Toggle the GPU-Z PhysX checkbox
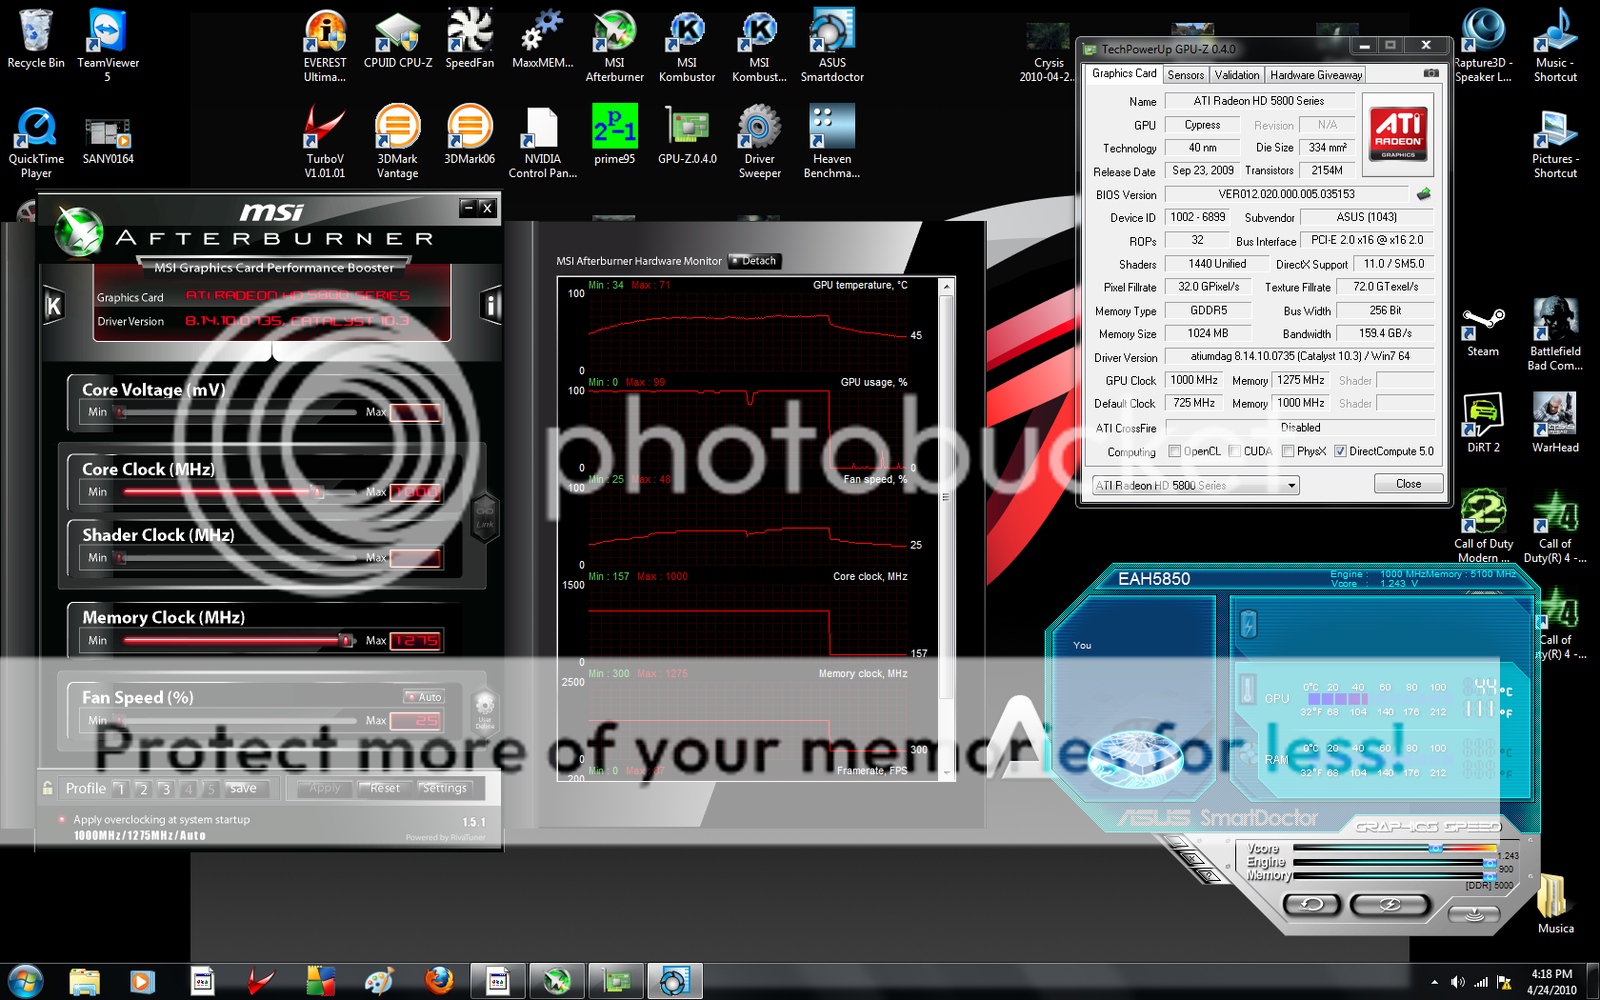 [1288, 451]
